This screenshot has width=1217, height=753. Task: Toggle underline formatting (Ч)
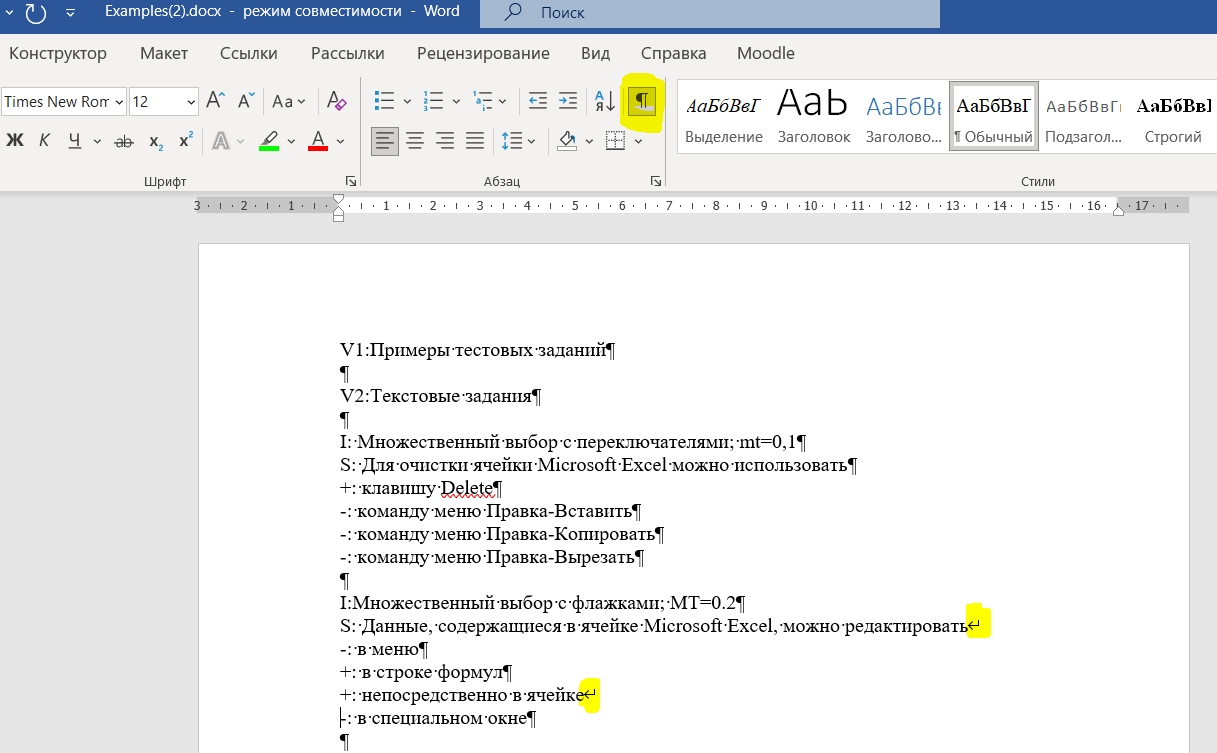(74, 141)
